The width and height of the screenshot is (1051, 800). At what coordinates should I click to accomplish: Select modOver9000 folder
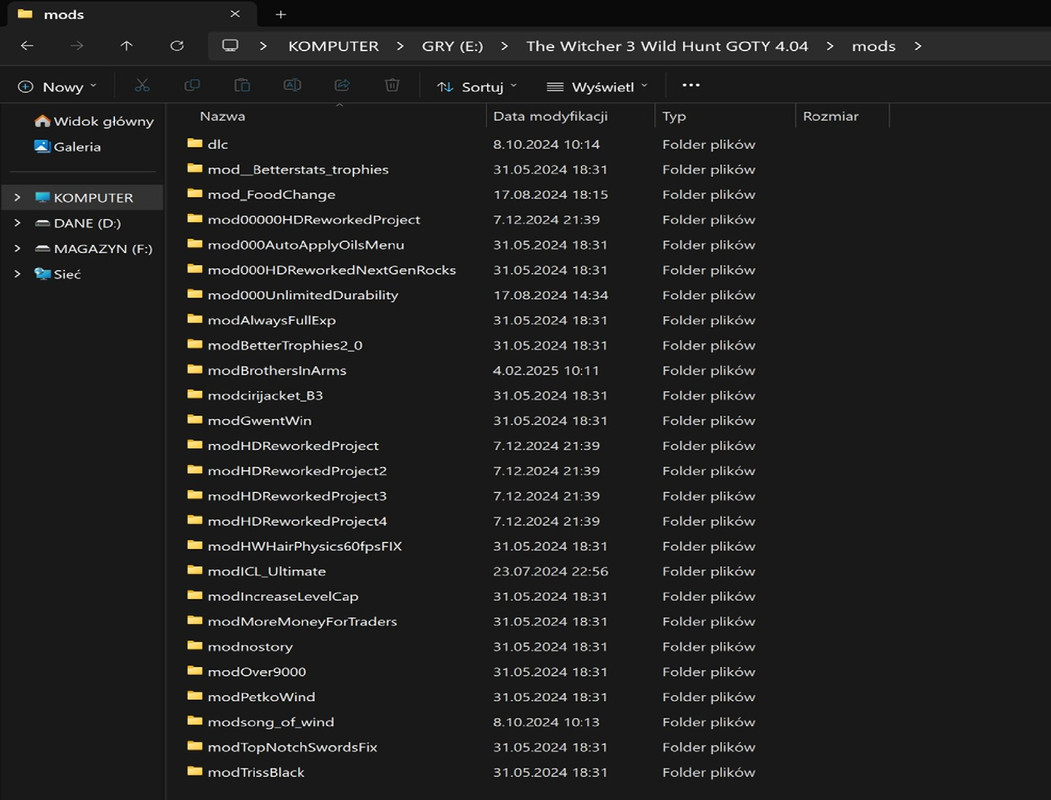pos(257,671)
